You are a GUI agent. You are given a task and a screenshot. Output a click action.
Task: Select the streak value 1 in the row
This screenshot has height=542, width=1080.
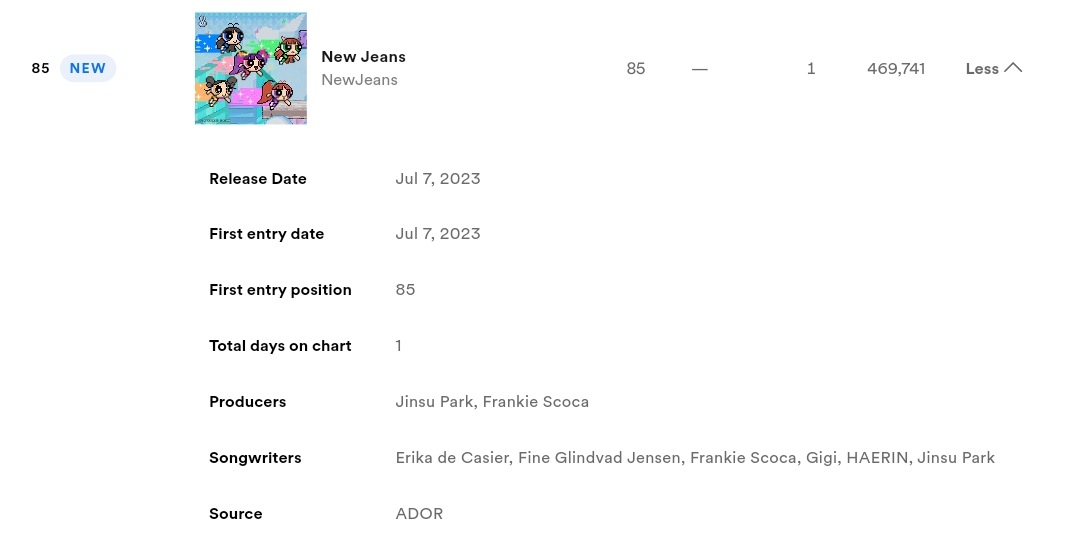pos(811,68)
